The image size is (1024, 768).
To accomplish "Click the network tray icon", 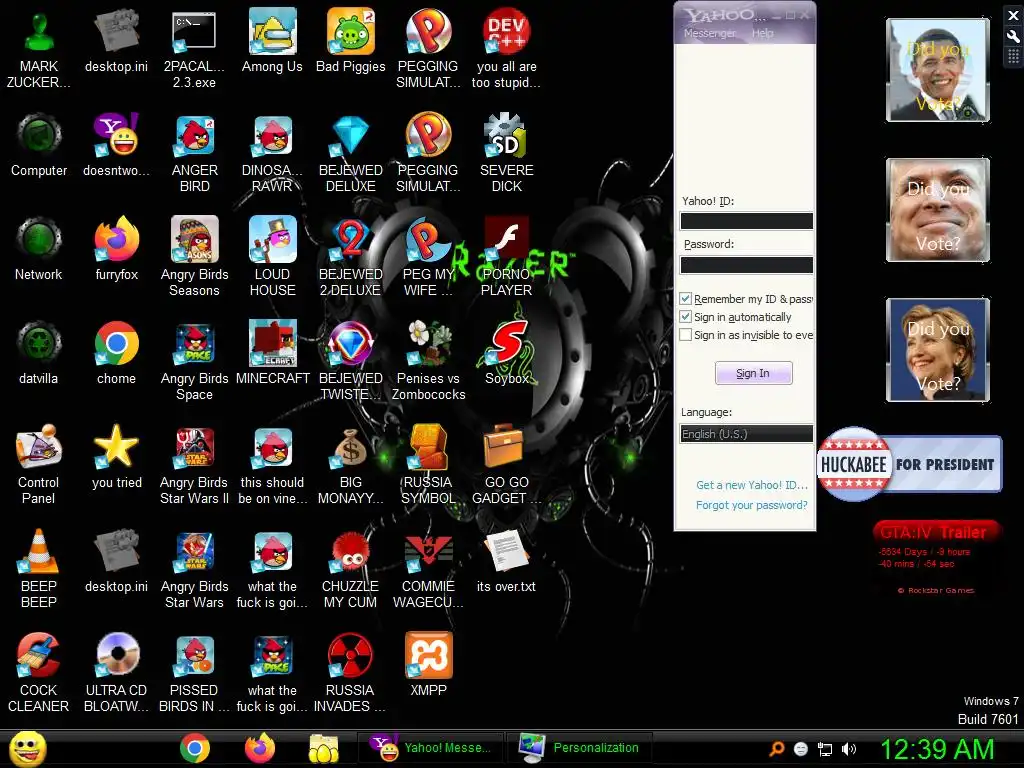I will click(825, 749).
